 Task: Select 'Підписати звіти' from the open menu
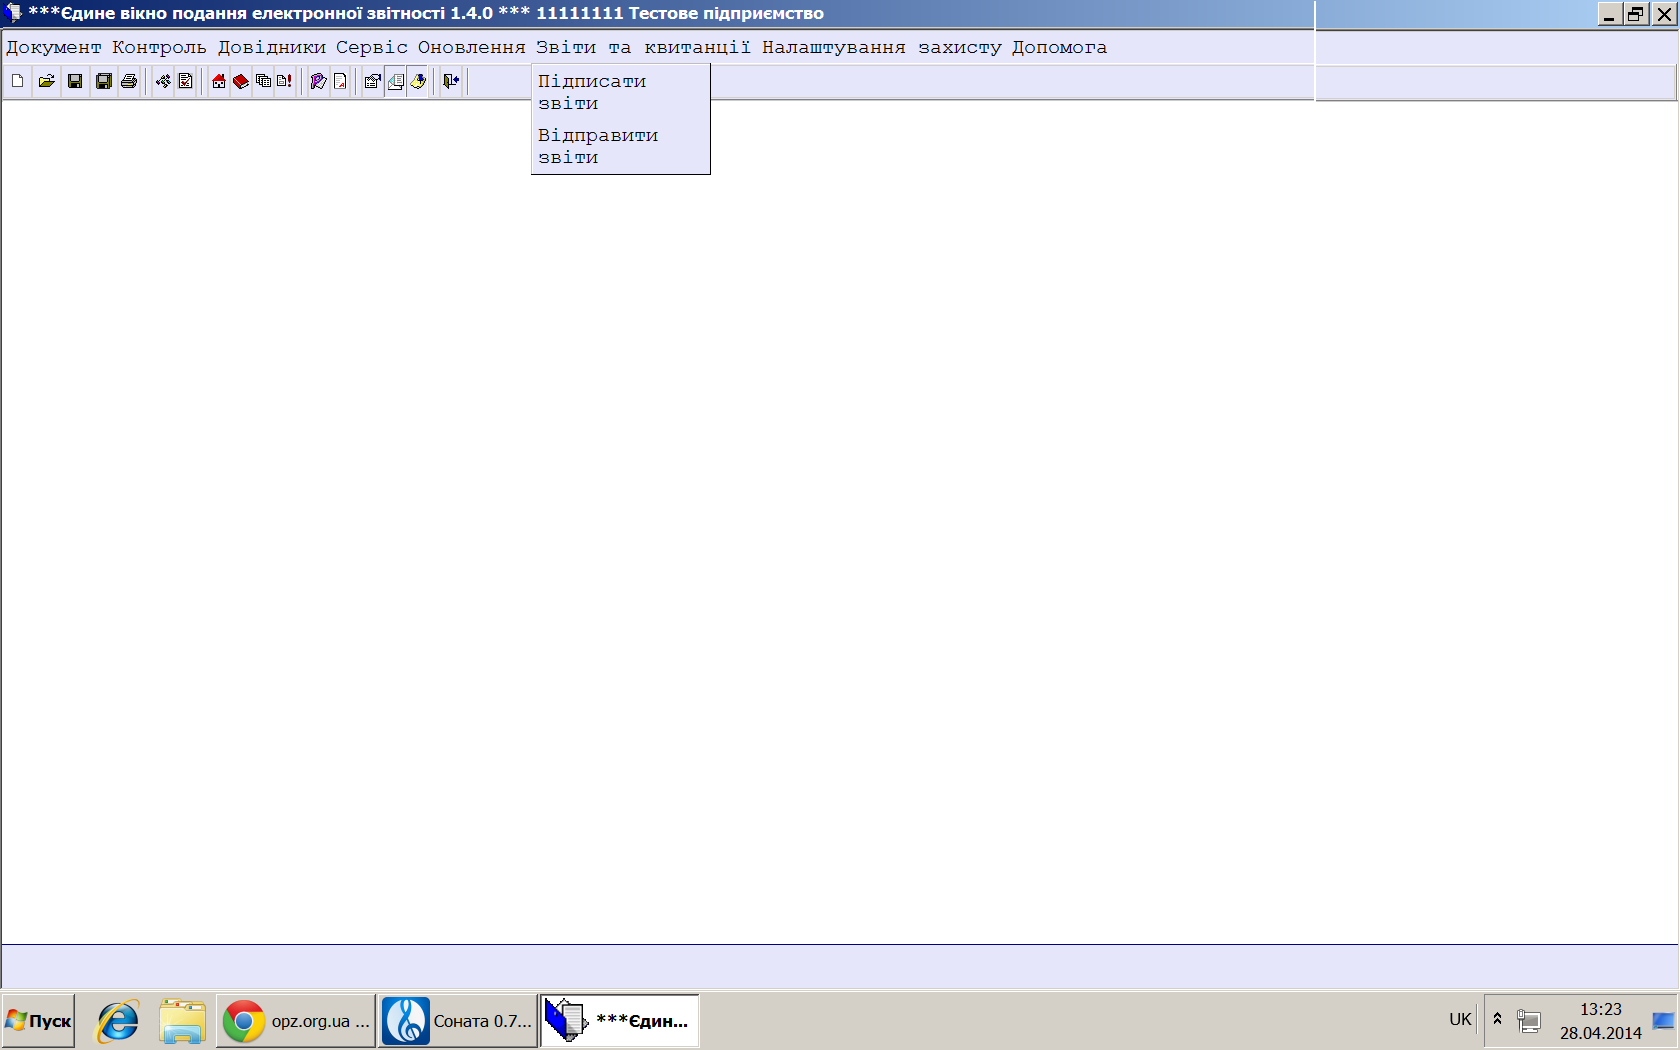[x=592, y=92]
